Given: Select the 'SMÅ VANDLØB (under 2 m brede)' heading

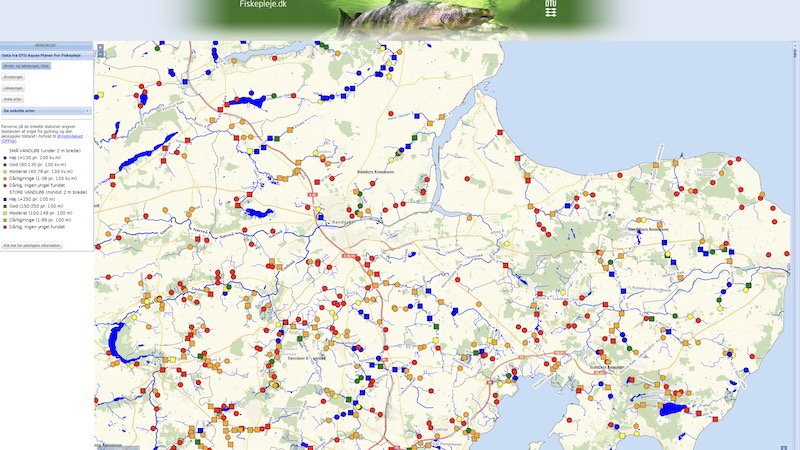Looking at the screenshot, I should tap(45, 151).
